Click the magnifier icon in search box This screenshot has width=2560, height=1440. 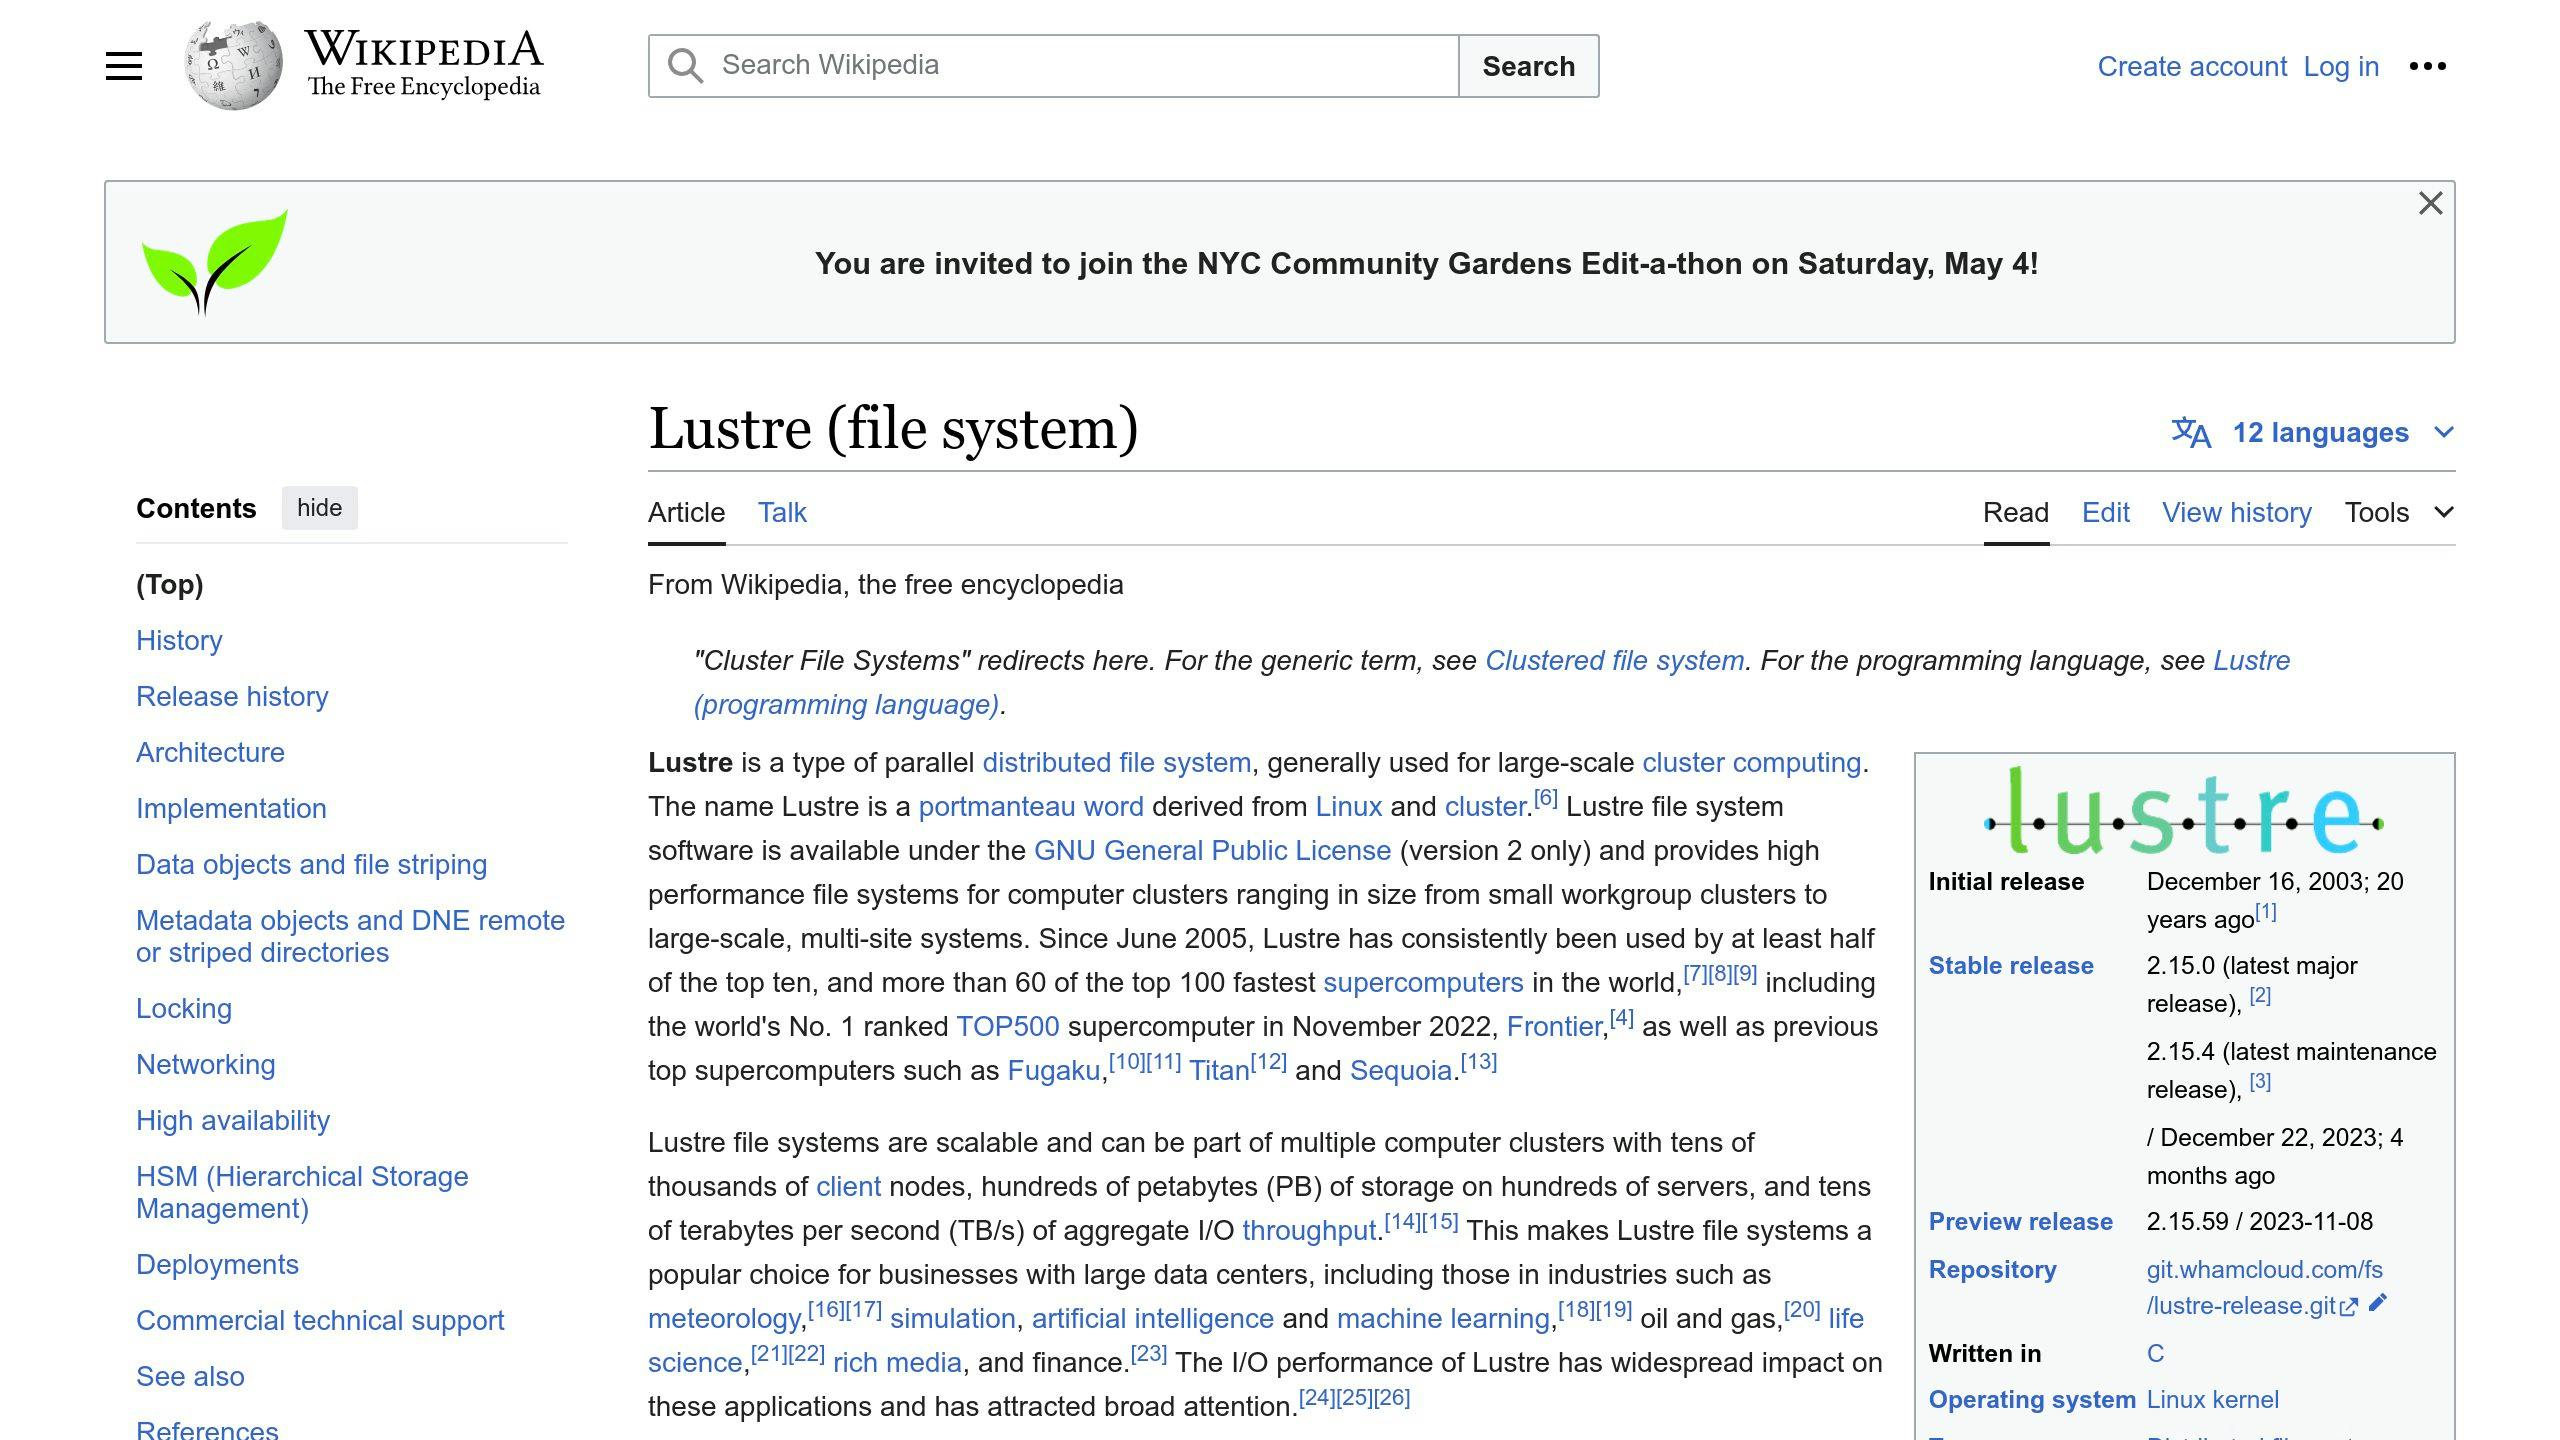[x=685, y=66]
